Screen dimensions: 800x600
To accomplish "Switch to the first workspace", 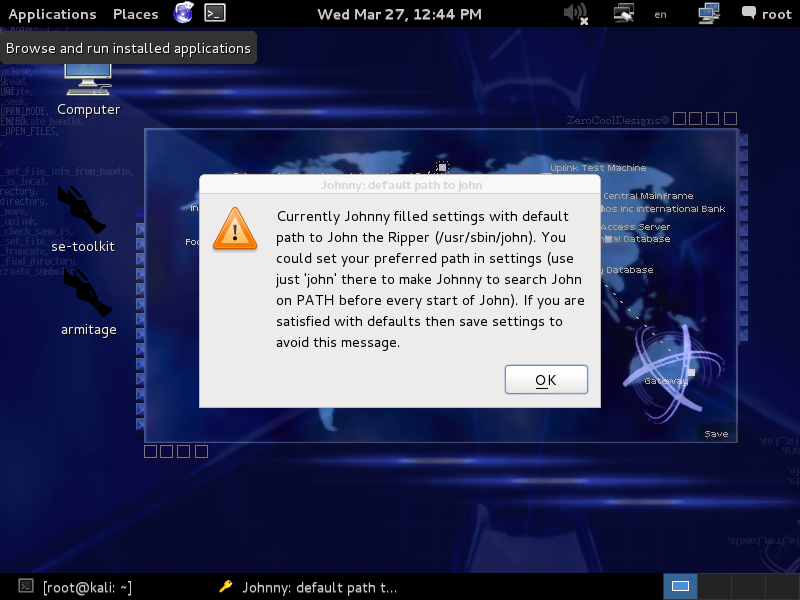I will pyautogui.click(x=680, y=586).
